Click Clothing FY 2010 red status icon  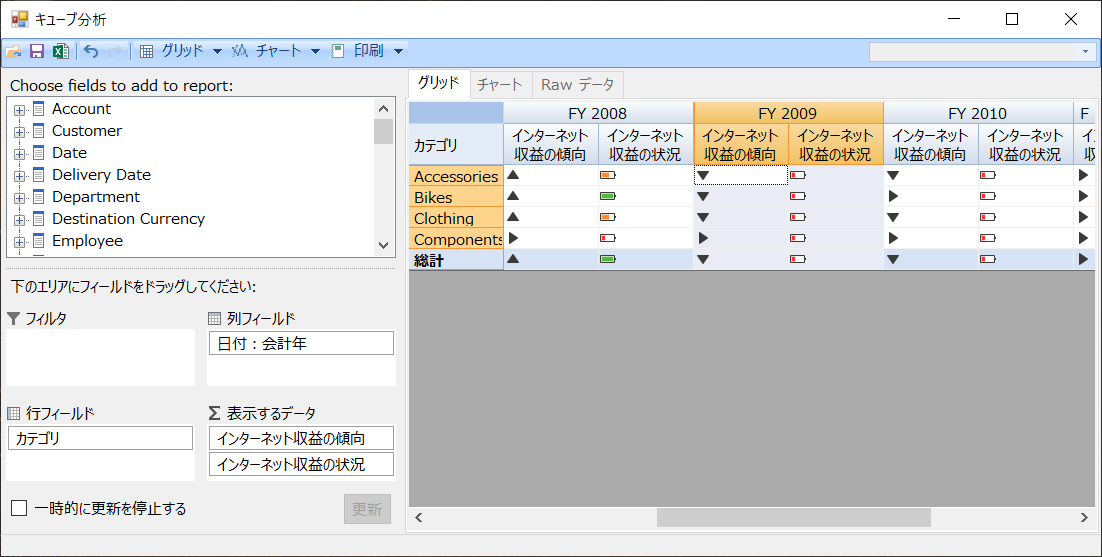point(987,217)
